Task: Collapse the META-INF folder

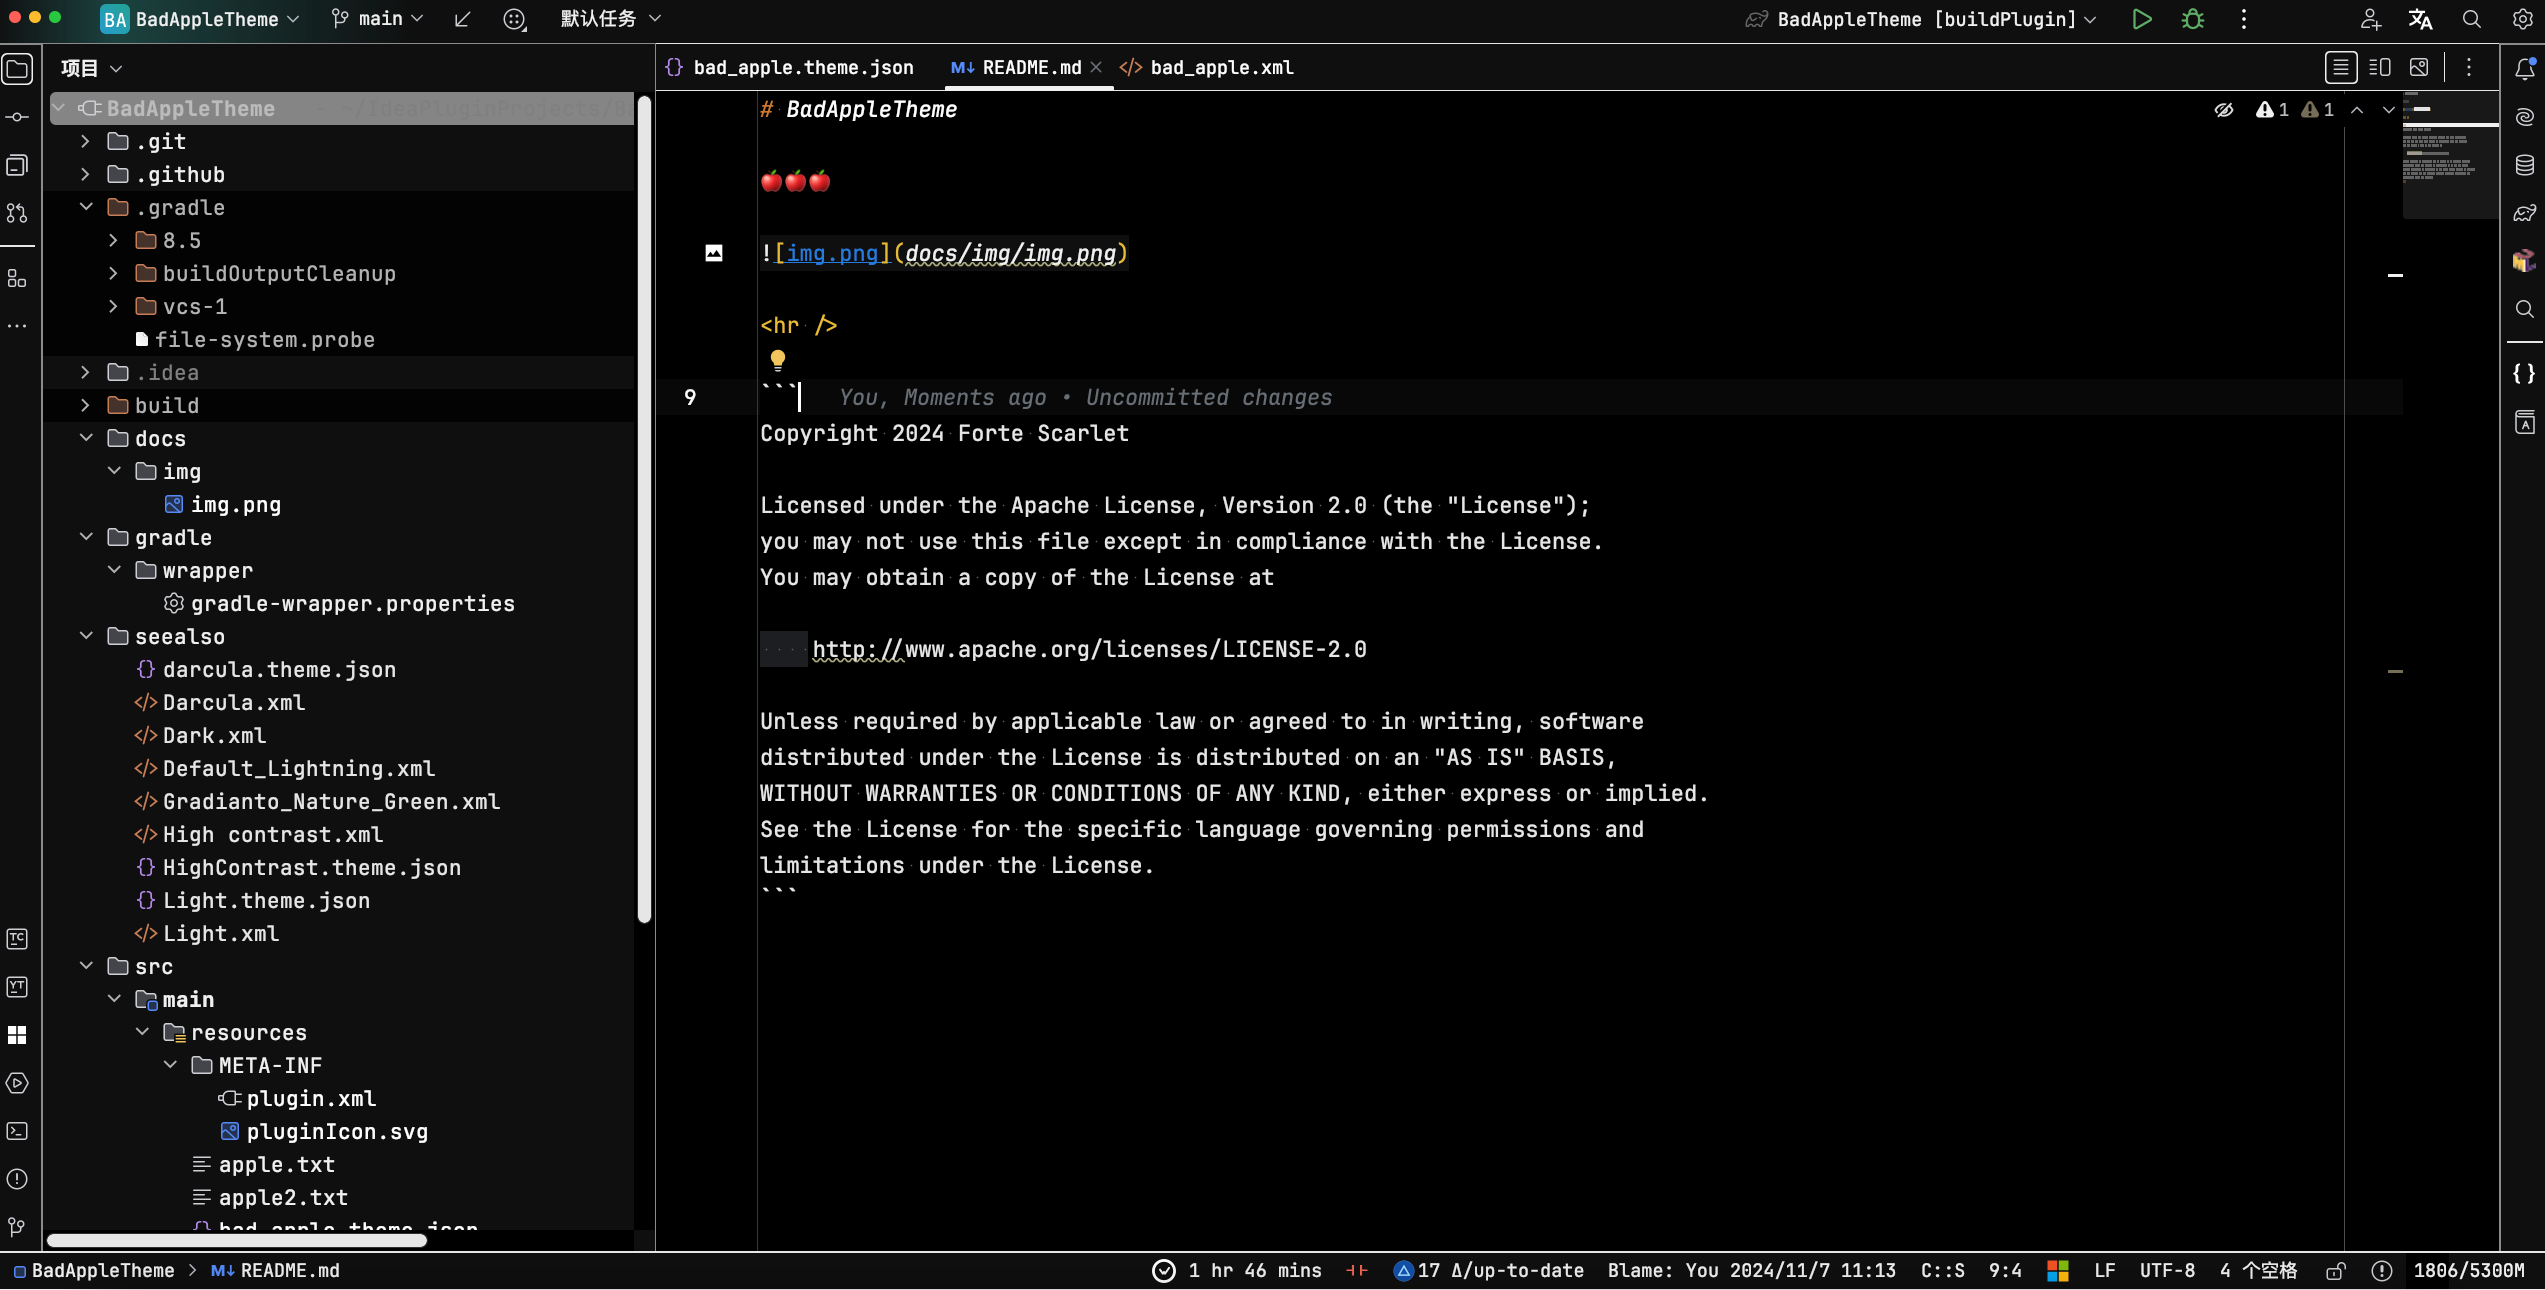Action: (169, 1066)
